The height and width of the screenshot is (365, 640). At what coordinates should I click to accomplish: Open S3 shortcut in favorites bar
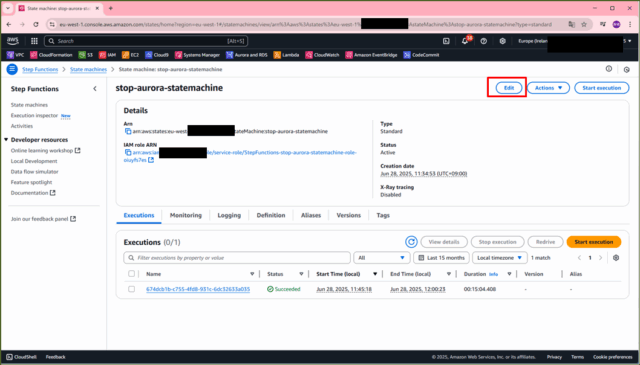[x=86, y=55]
